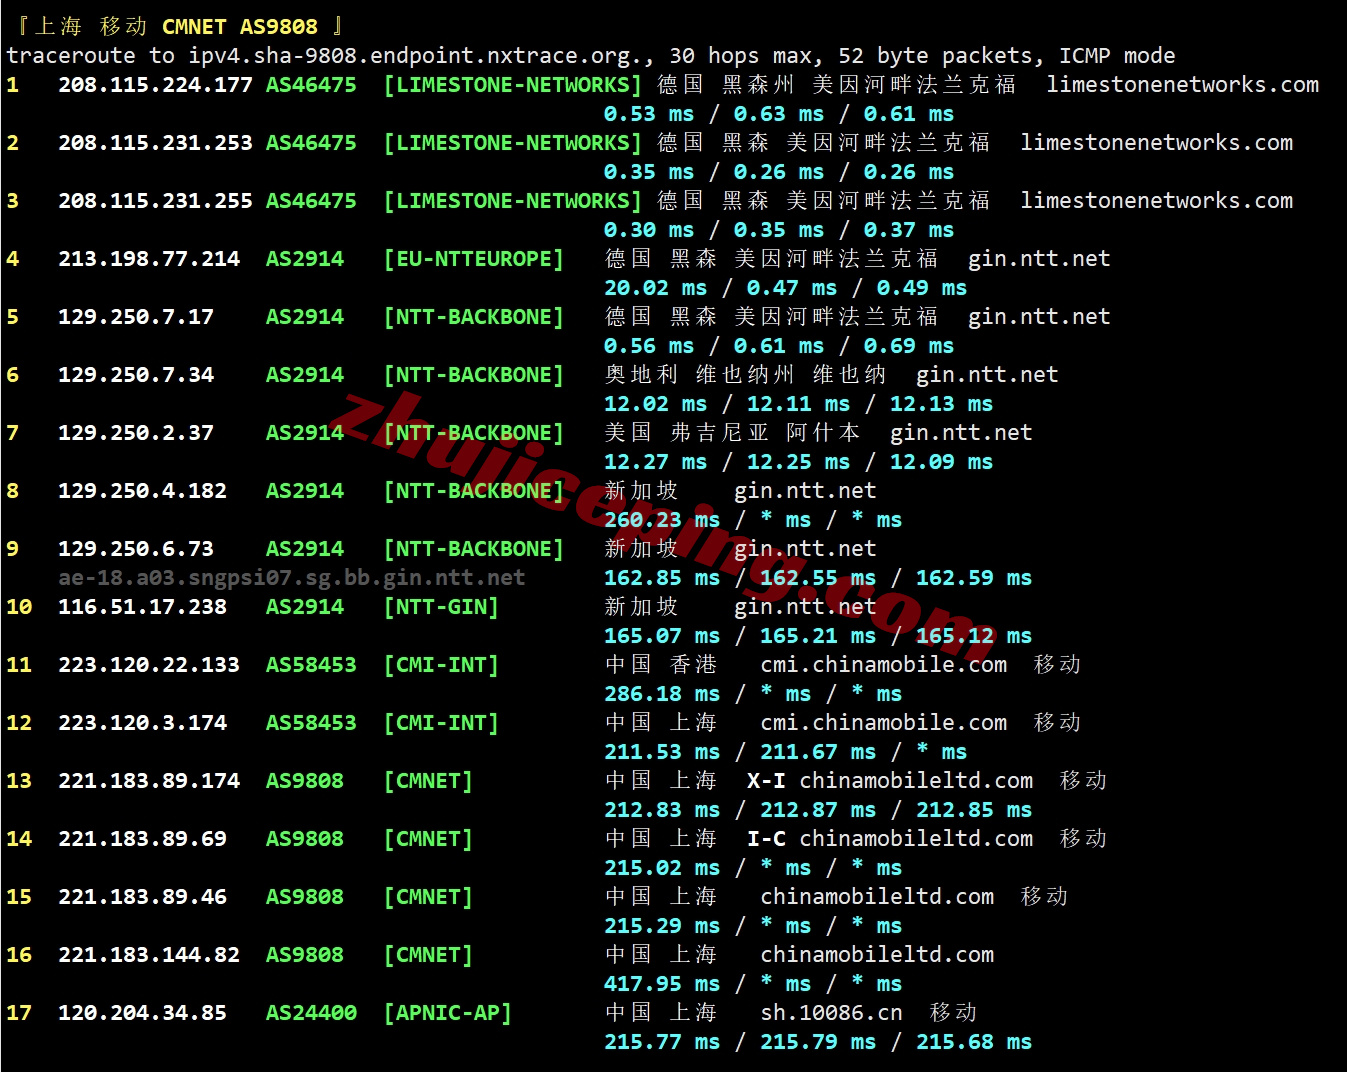Select the 215.29 ms latency value
This screenshot has width=1347, height=1072.
662,926
